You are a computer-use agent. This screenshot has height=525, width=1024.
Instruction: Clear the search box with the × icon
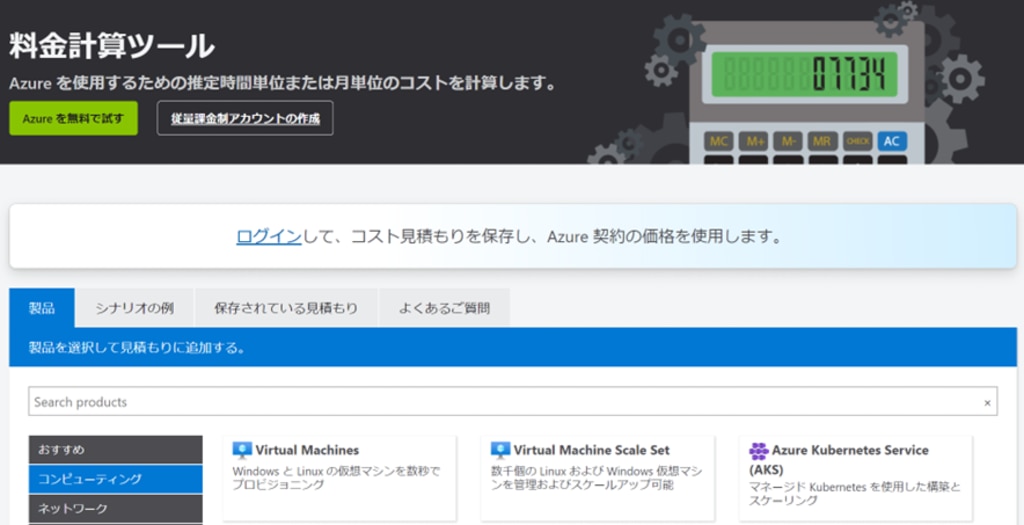[987, 403]
